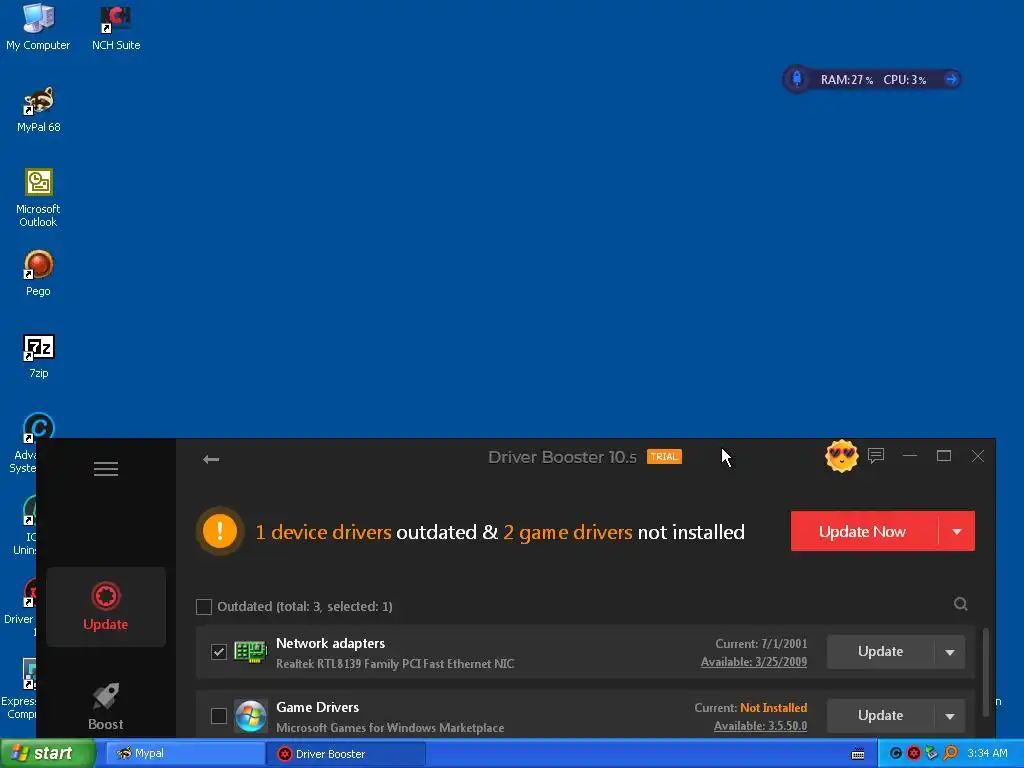Click the Driver Booster 10.5 title text

pyautogui.click(x=562, y=457)
